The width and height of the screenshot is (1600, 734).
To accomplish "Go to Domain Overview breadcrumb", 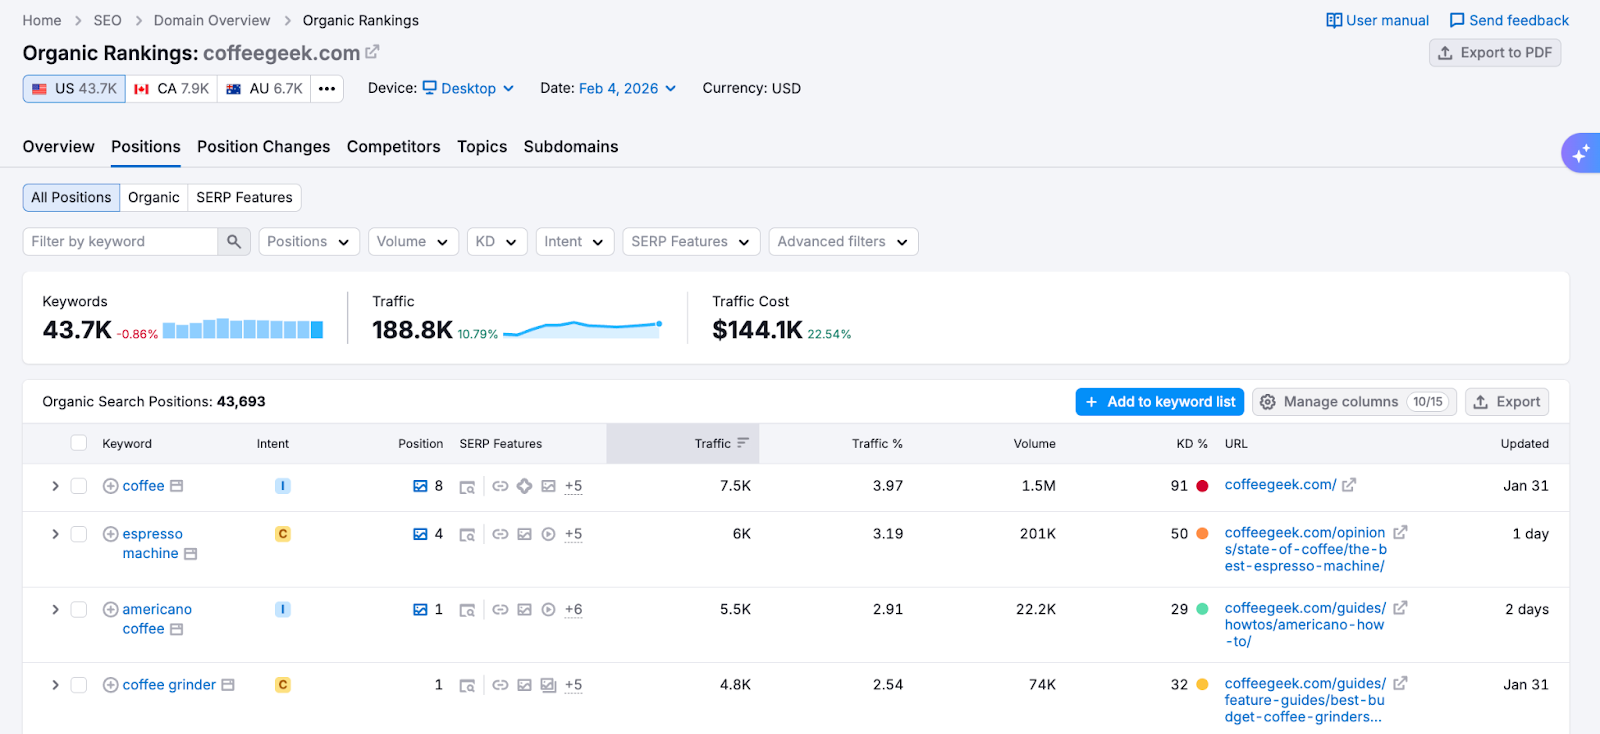I will click(212, 20).
